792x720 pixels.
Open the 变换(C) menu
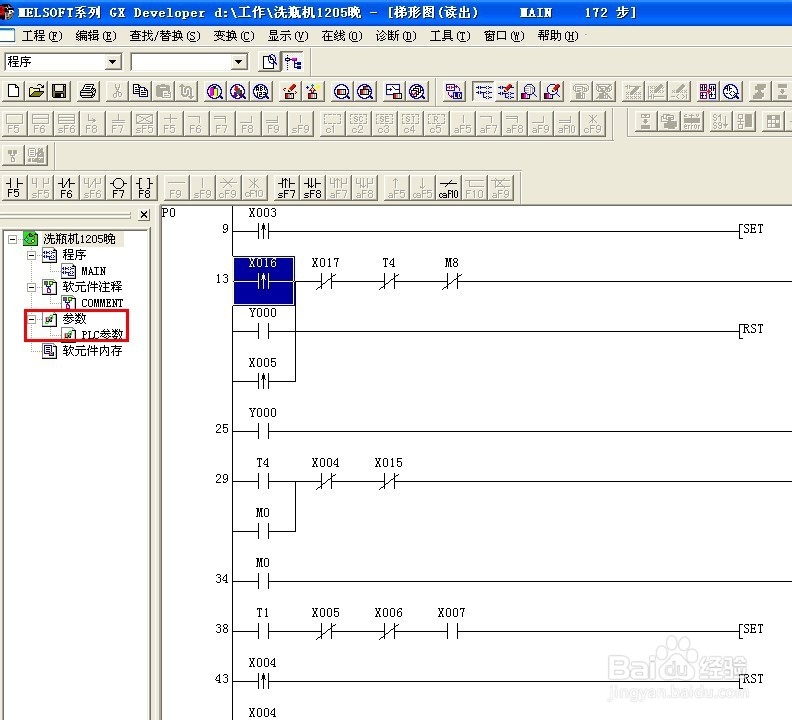click(x=234, y=36)
